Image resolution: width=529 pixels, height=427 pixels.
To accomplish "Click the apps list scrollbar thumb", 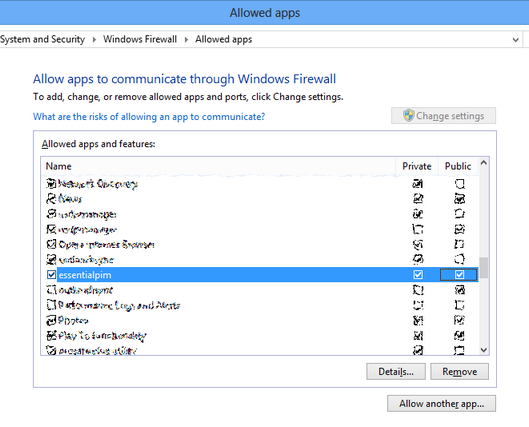I will (484, 267).
